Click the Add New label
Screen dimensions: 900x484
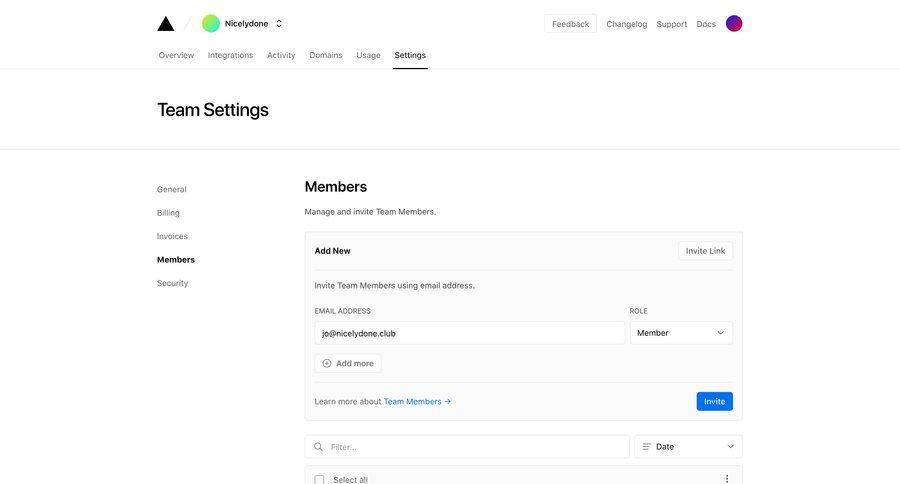[332, 251]
